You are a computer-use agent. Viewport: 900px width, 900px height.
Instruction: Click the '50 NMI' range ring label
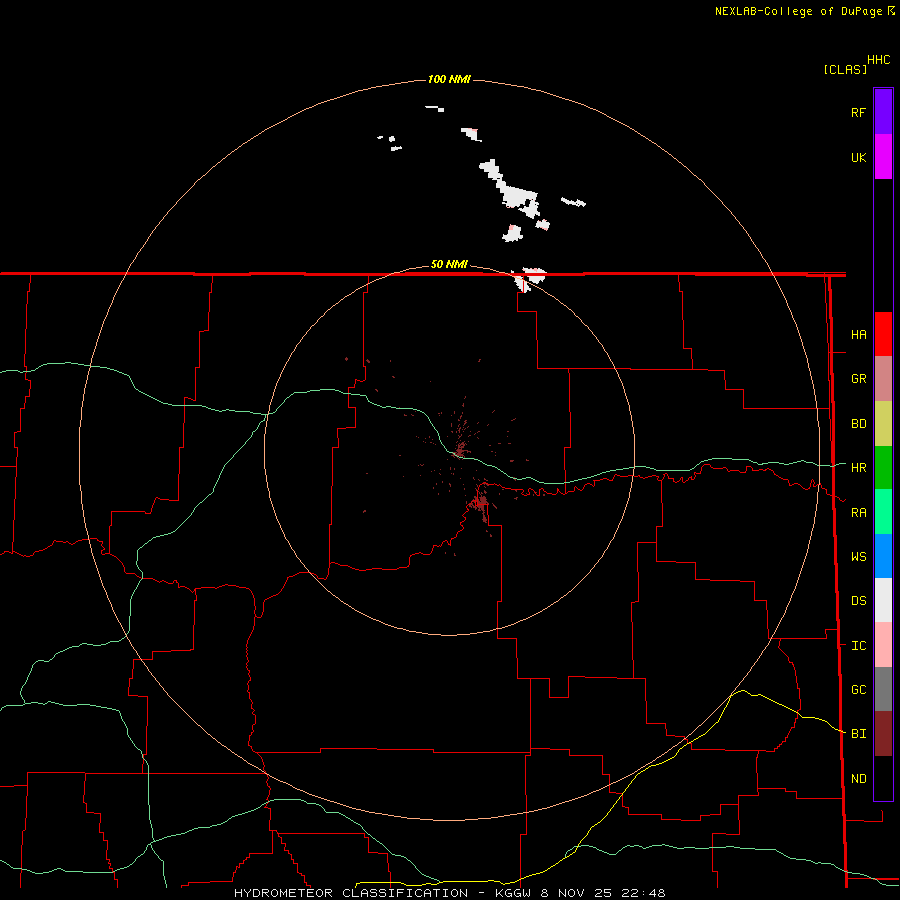click(x=449, y=264)
